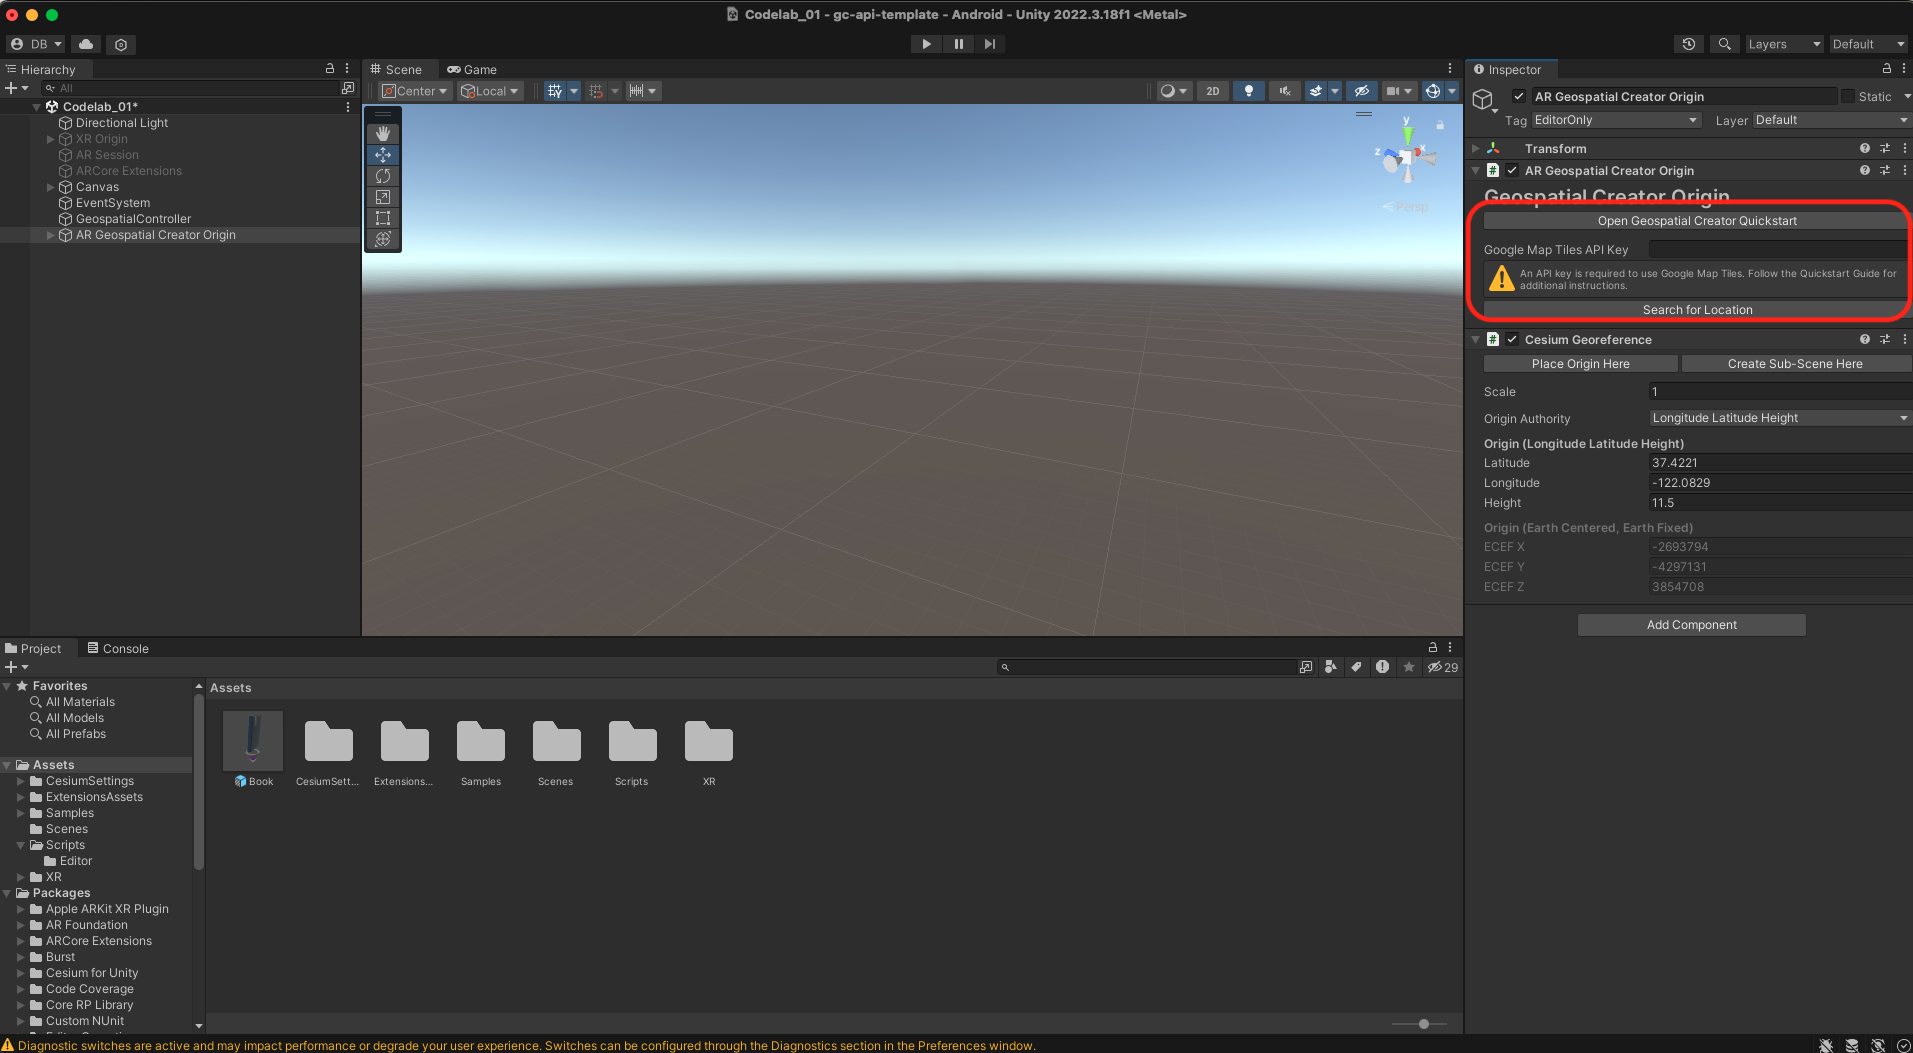Toggle scene lighting in Scene view
Screen dimensions: 1913x1053
click(x=1248, y=90)
